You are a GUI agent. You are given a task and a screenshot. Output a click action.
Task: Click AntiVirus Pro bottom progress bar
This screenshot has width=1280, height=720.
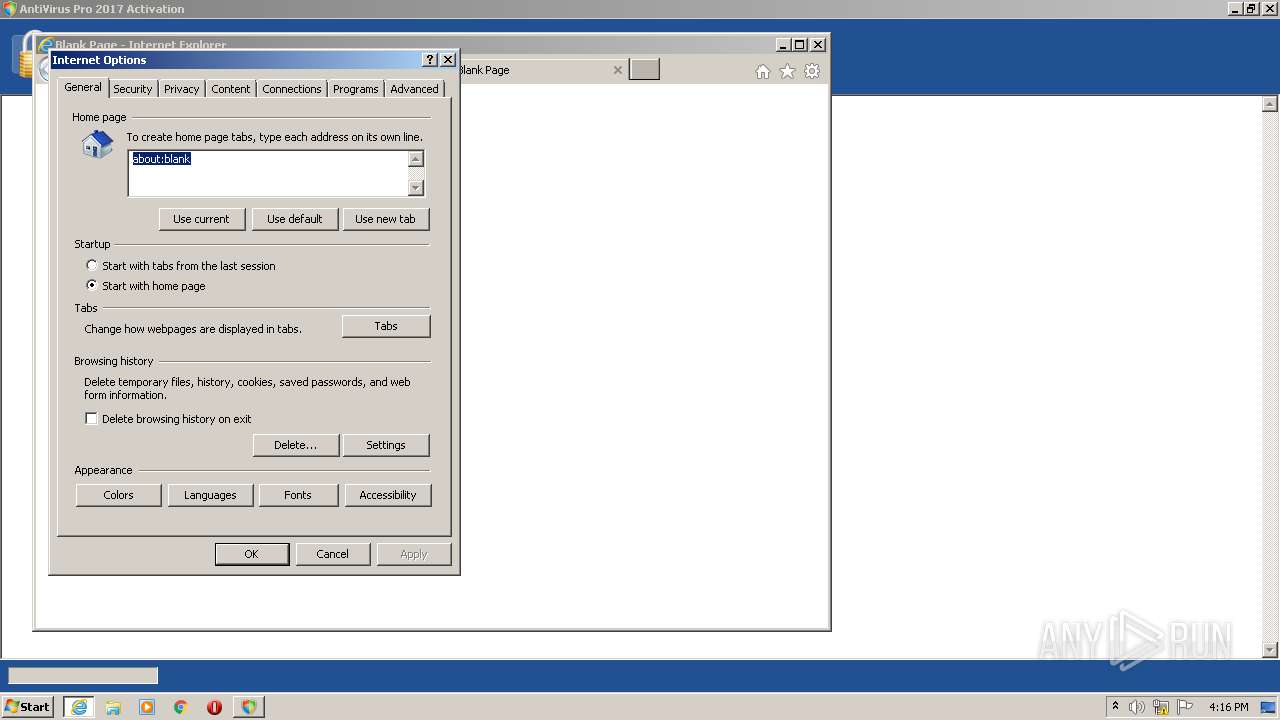pyautogui.click(x=83, y=676)
